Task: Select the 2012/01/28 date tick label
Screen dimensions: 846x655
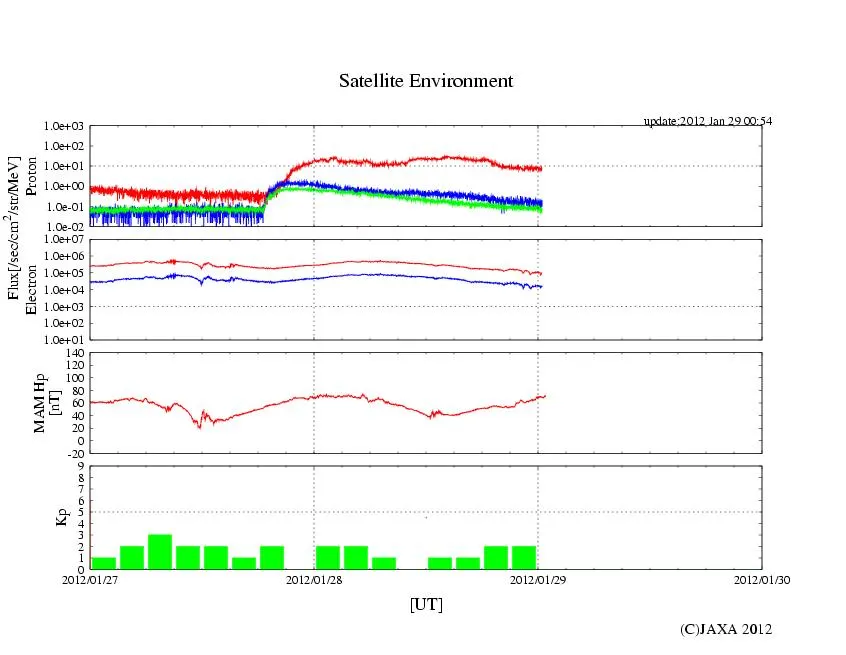Action: click(x=314, y=578)
